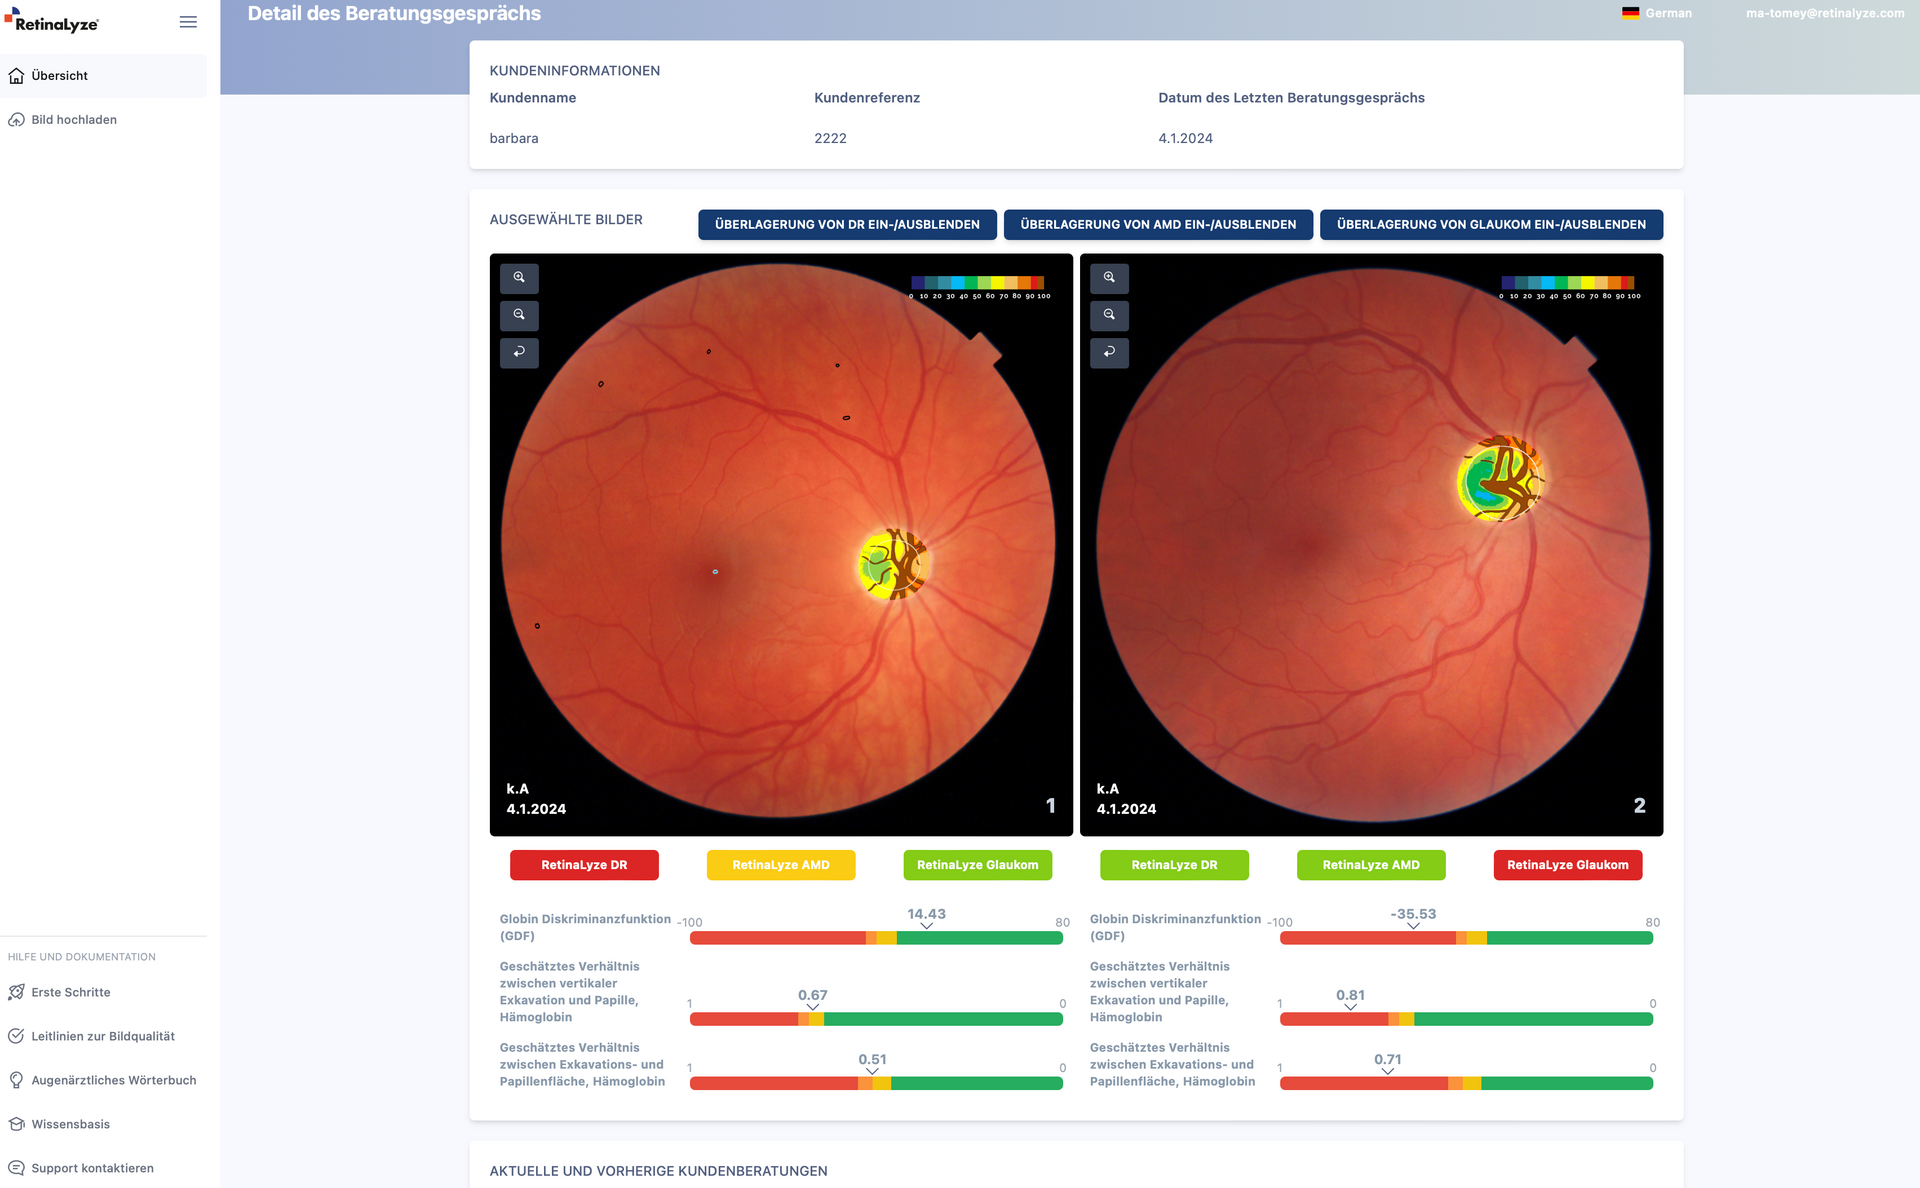The image size is (1920, 1188).
Task: Click the vertical ratio bar showing 0.67
Action: coord(876,1019)
